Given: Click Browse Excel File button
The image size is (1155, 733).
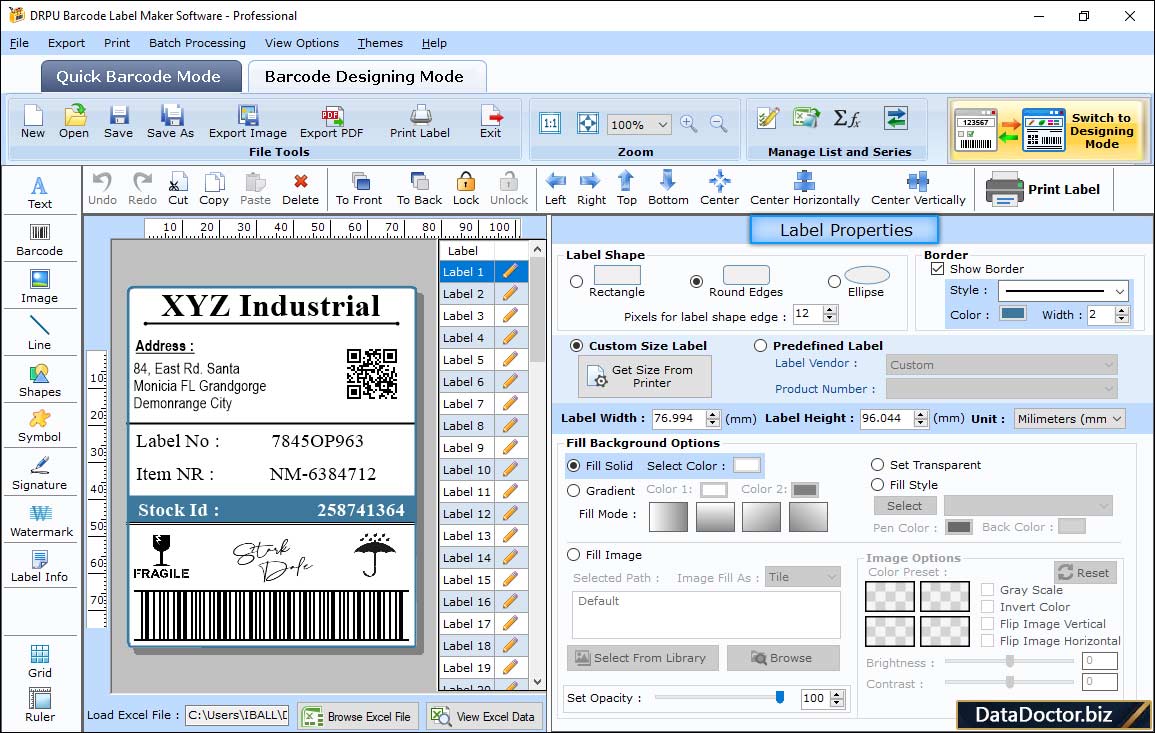Looking at the screenshot, I should 358,716.
